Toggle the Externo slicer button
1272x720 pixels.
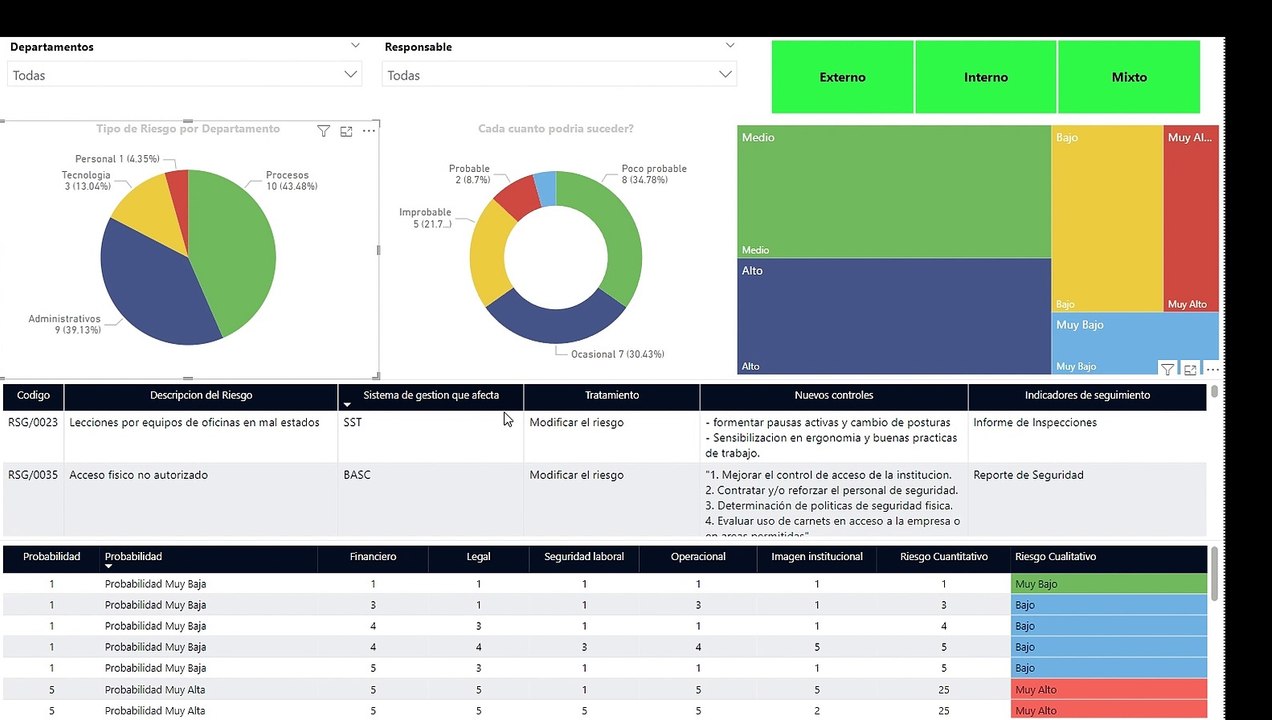pos(842,77)
